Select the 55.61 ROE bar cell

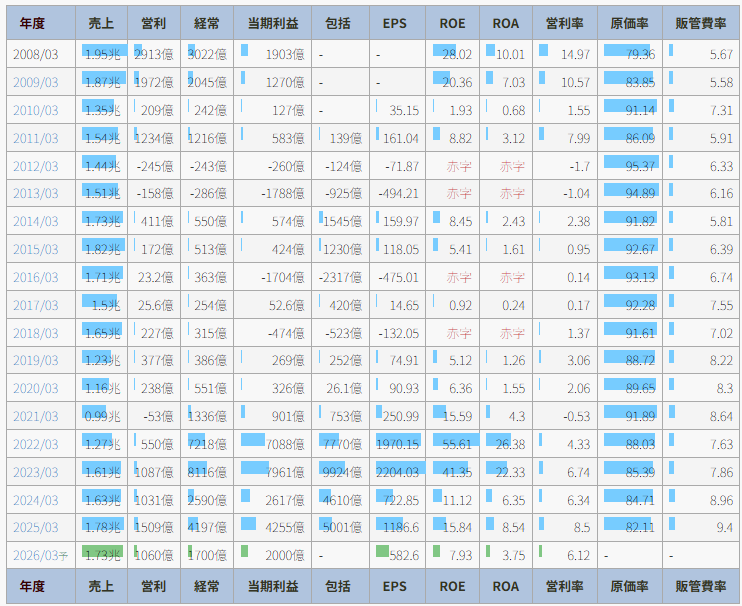coord(454,444)
